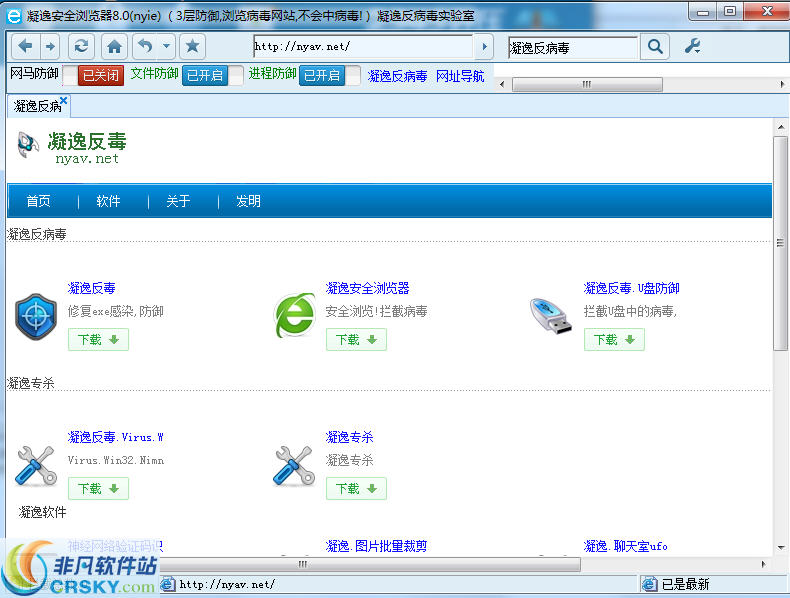790x598 pixels.
Task: Click the browser's e logo in title bar
Action: (x=14, y=16)
